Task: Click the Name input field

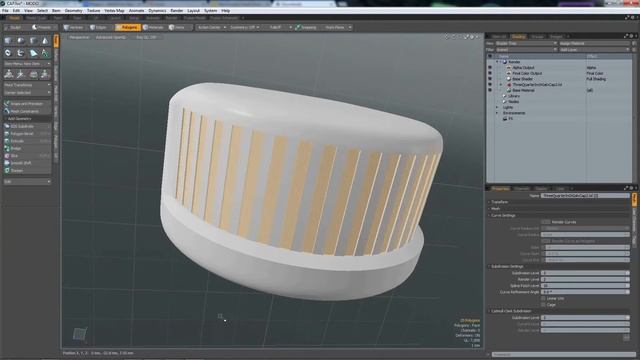Action: [585, 196]
